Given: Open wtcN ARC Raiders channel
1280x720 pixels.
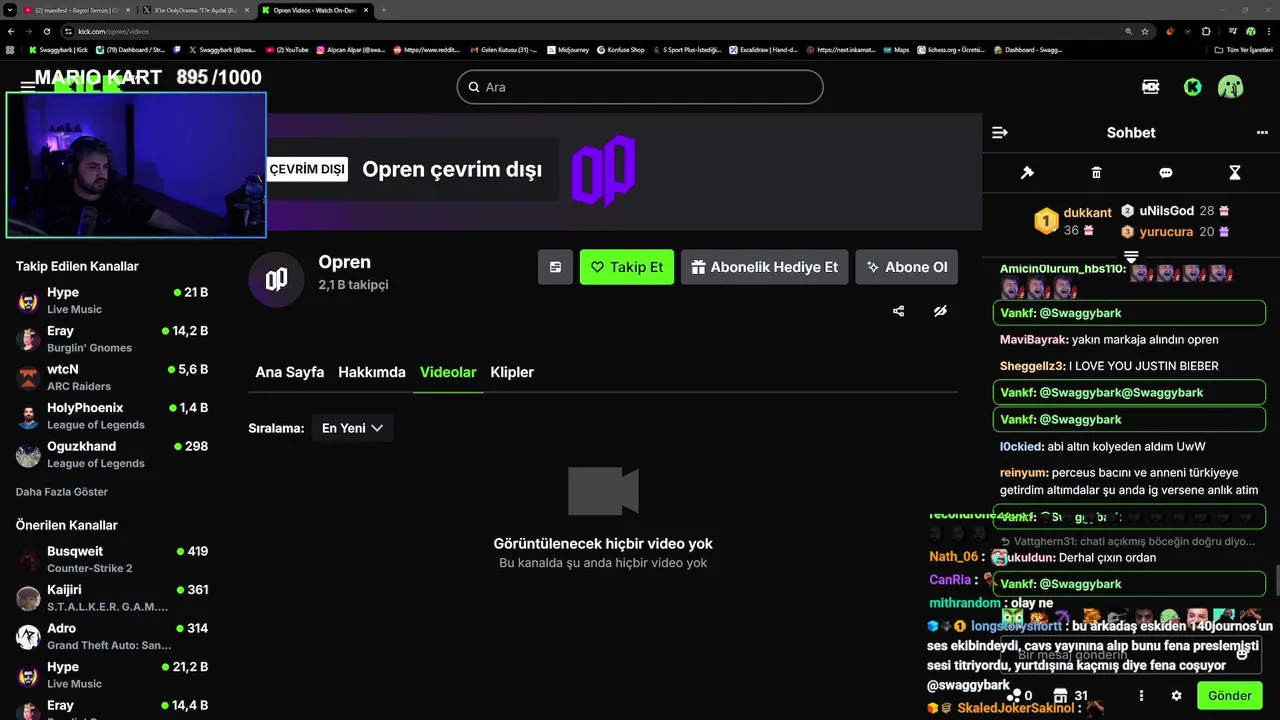Looking at the screenshot, I should 112,377.
